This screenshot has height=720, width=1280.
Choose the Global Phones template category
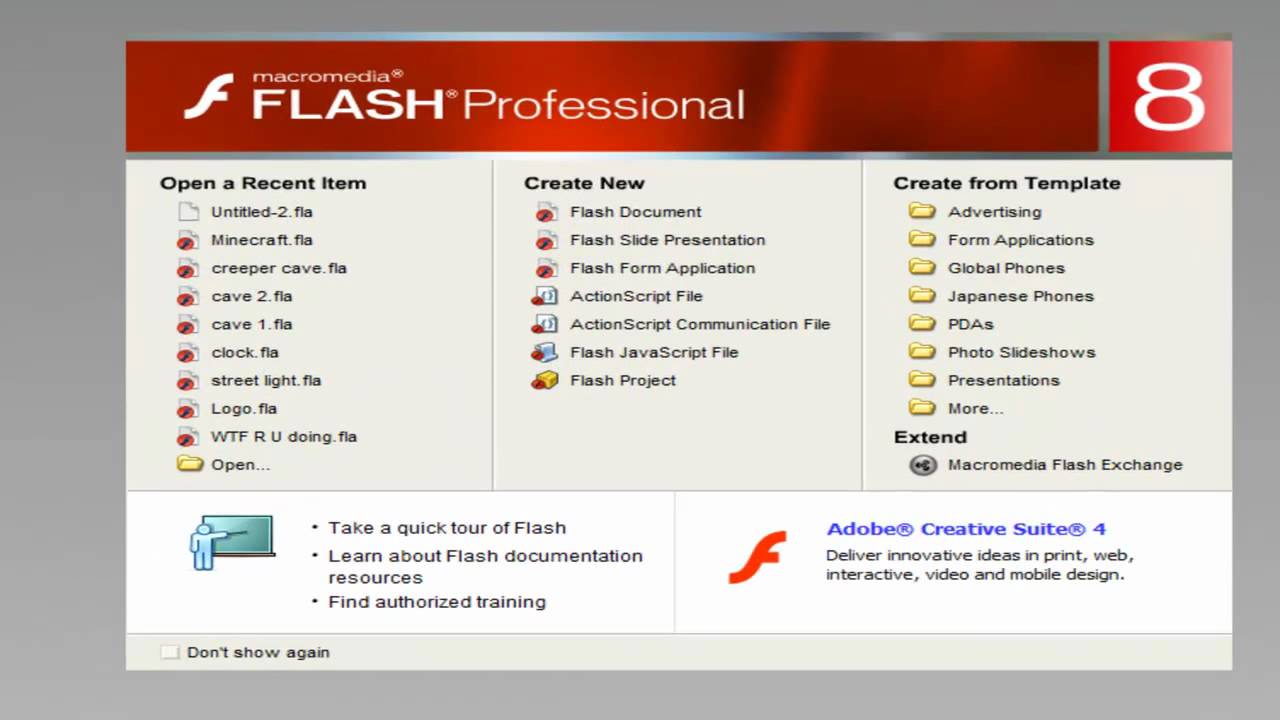[1006, 268]
